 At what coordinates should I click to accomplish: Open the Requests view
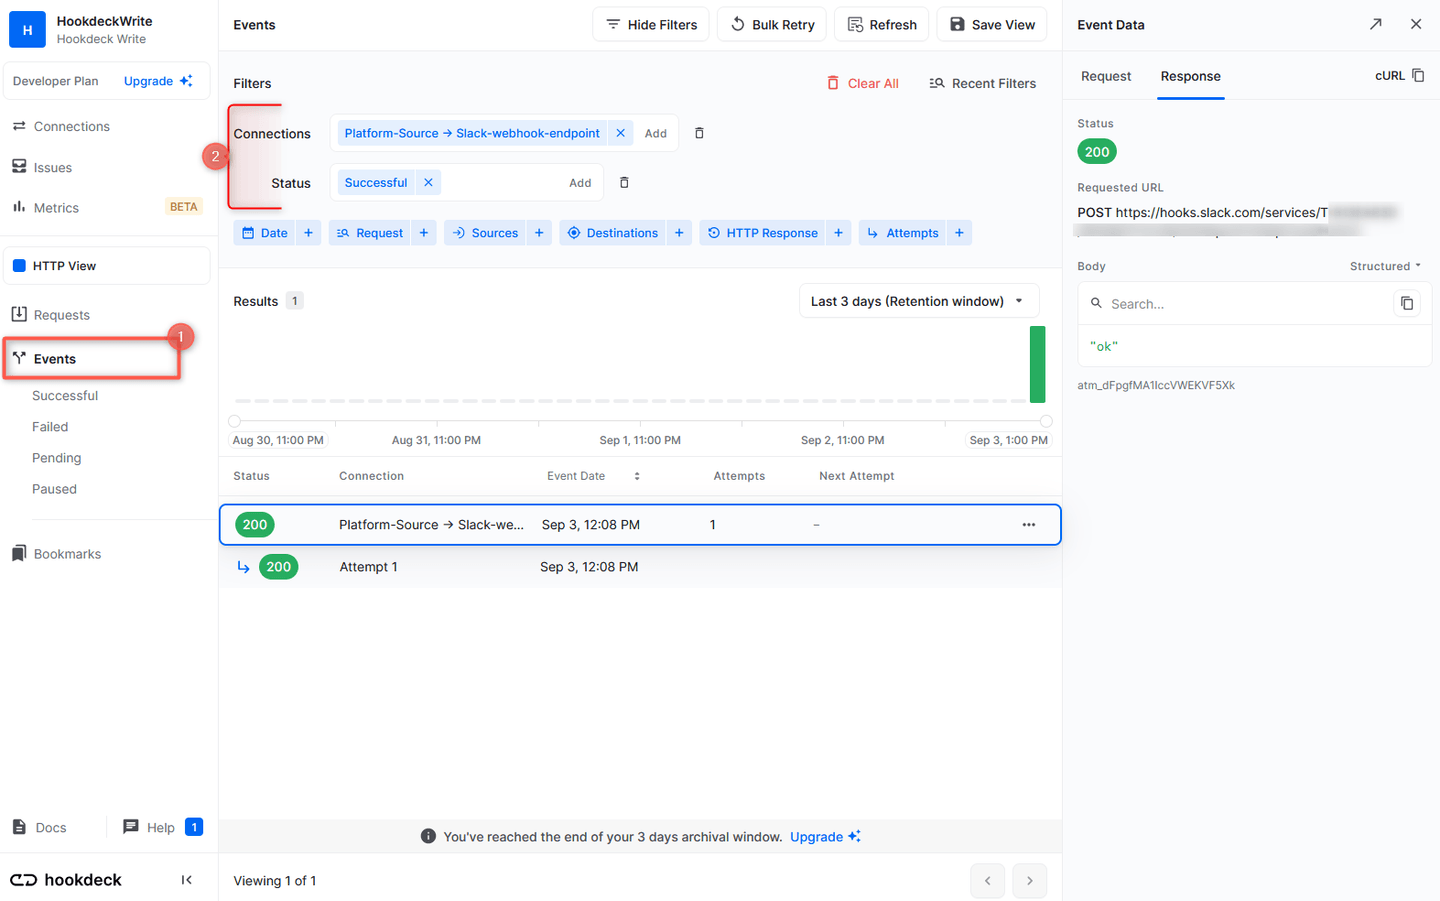(x=62, y=314)
